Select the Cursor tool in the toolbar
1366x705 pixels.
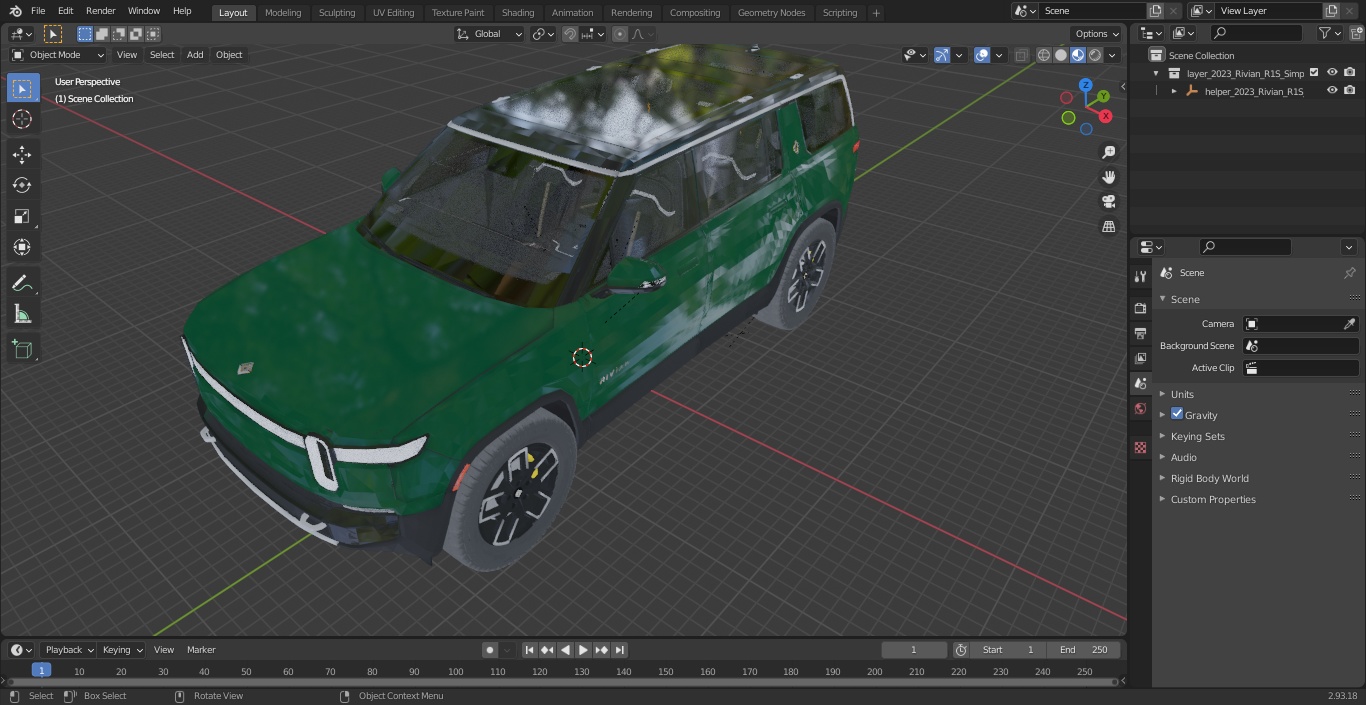pos(22,119)
